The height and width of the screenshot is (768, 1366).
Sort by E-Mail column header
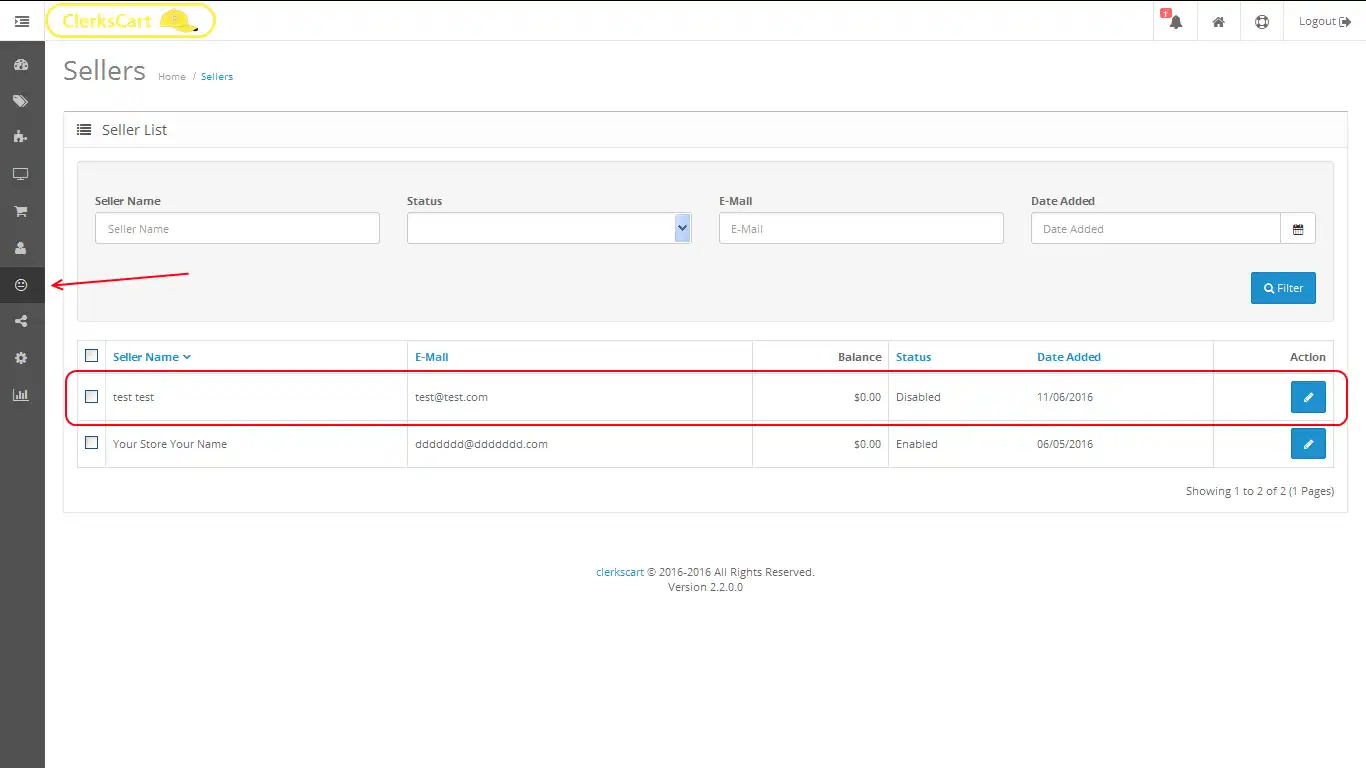click(x=432, y=357)
